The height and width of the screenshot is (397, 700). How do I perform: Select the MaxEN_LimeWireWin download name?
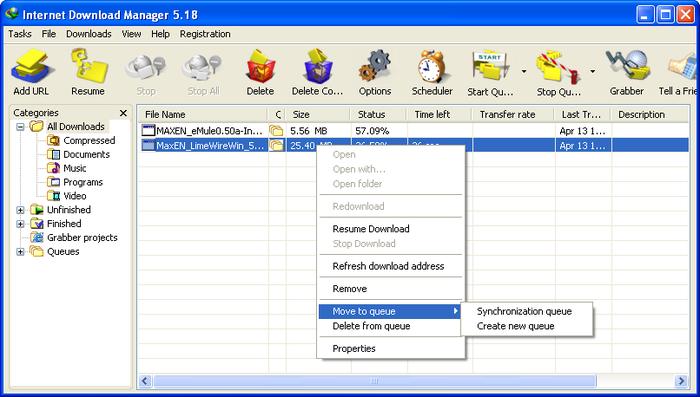210,145
